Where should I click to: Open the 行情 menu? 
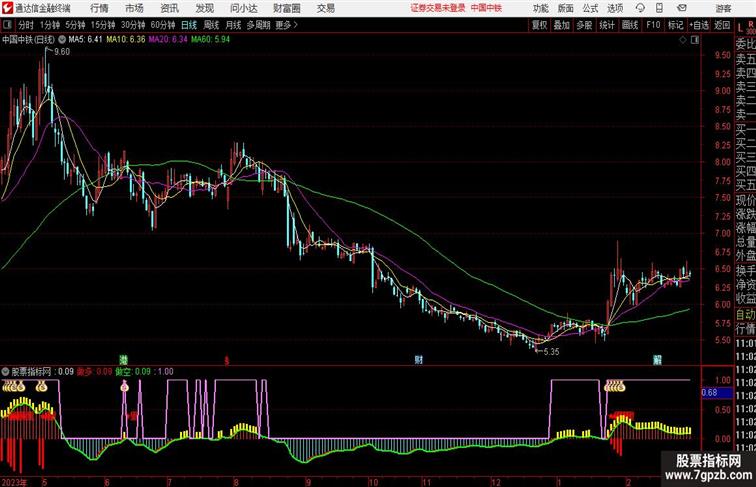click(99, 8)
